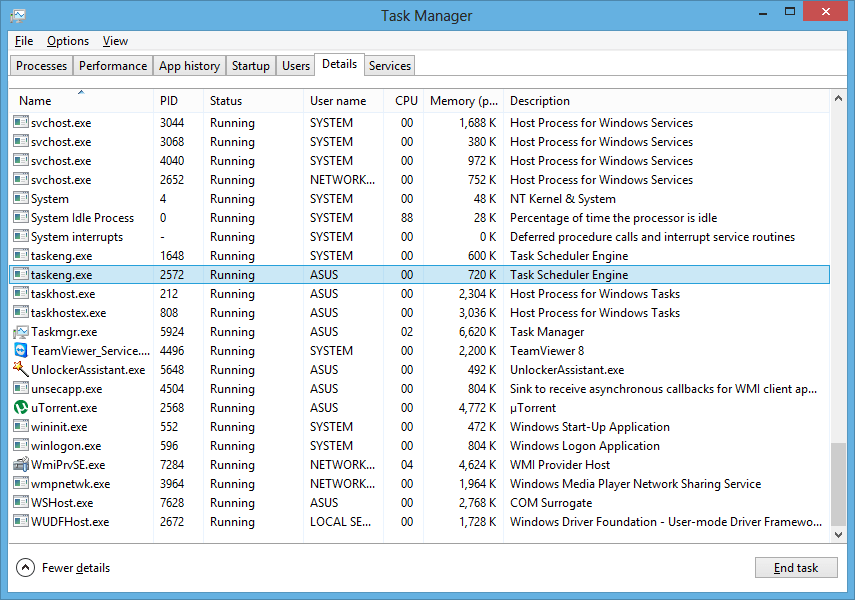Click the WSHost.exe COM Surrogate icon
This screenshot has width=855, height=600.
pyautogui.click(x=20, y=502)
